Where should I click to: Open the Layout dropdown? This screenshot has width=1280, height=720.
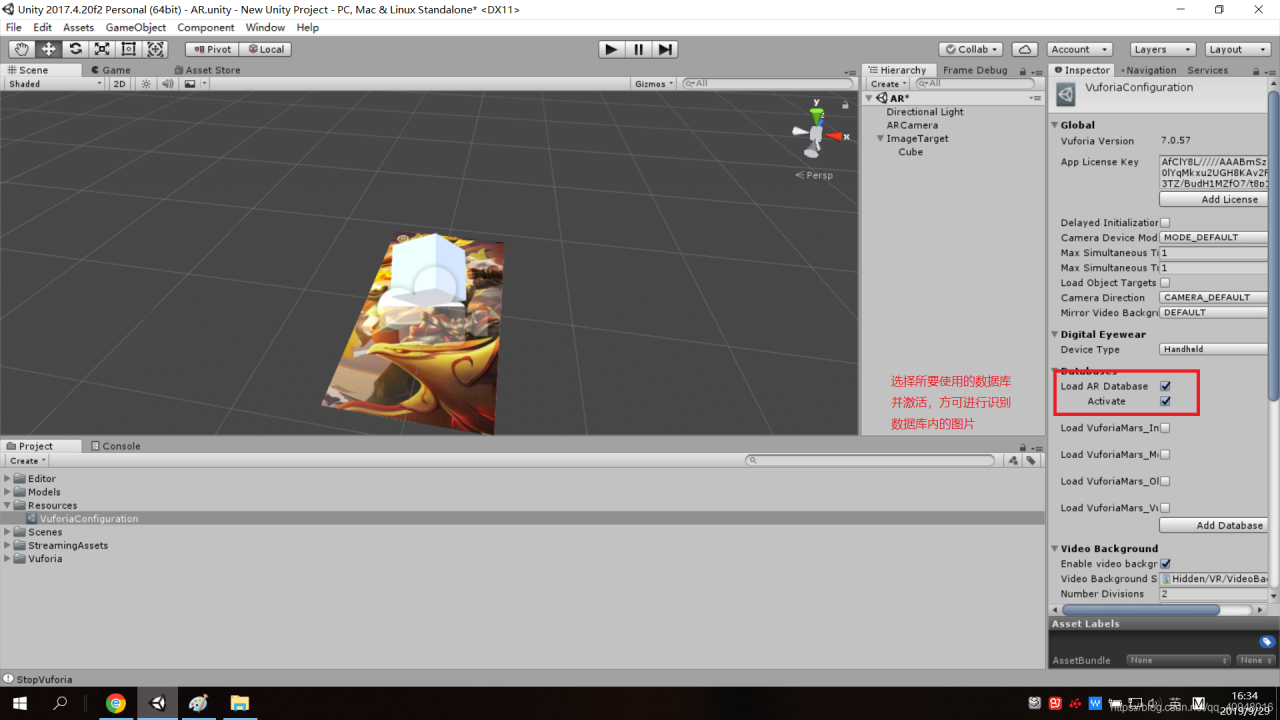click(x=1237, y=49)
